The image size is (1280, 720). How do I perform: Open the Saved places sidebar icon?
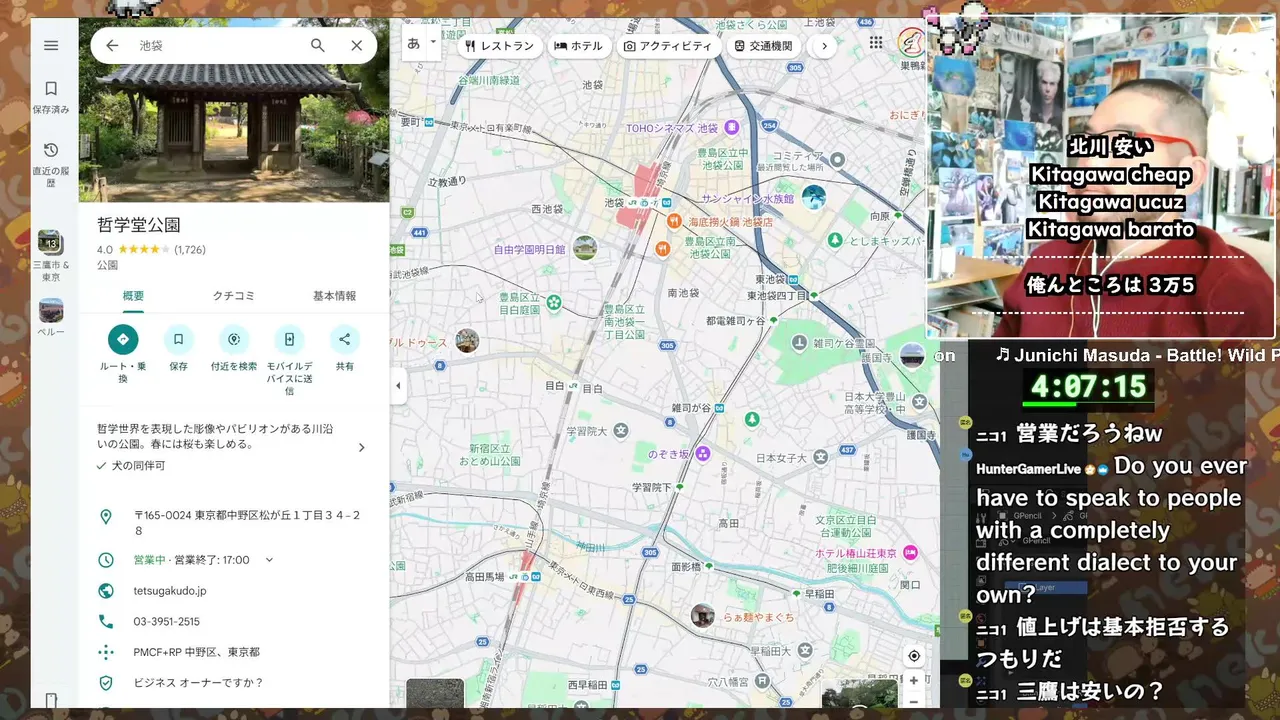click(51, 96)
